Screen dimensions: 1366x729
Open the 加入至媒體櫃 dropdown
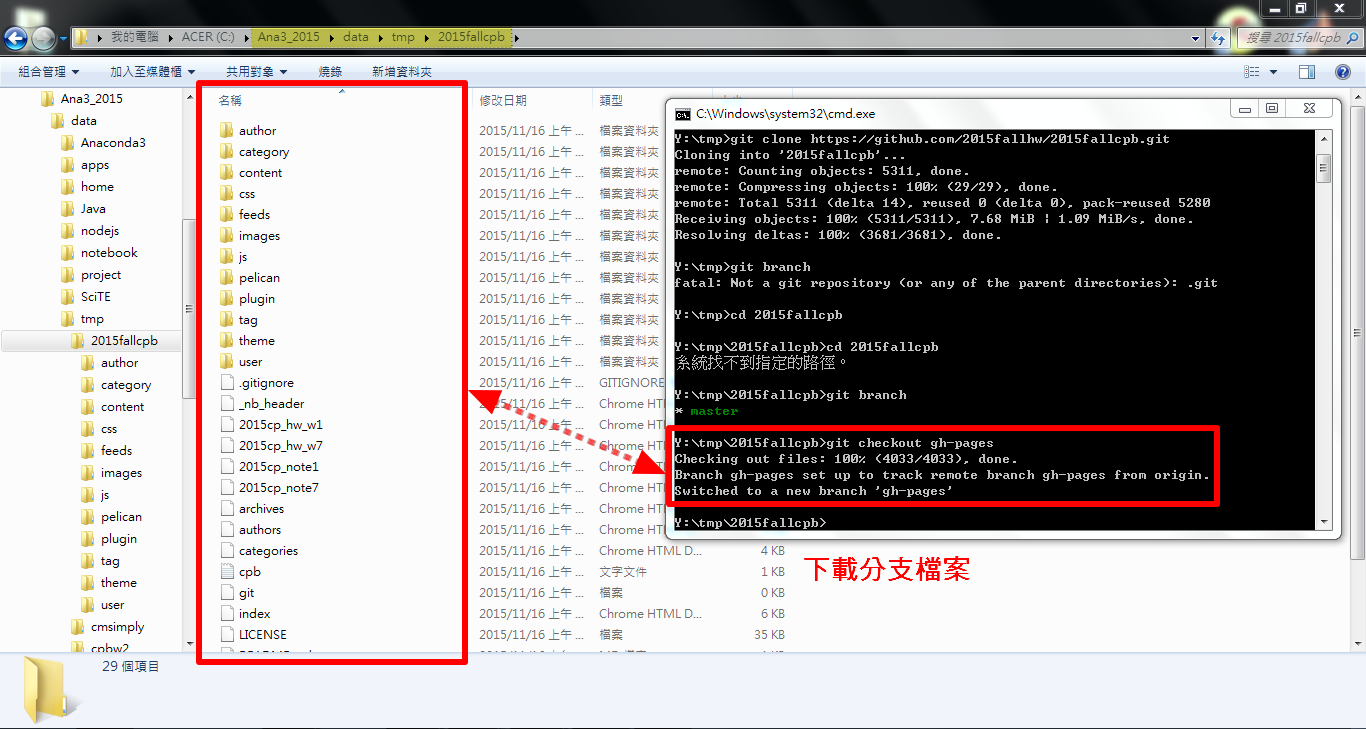pyautogui.click(x=152, y=72)
